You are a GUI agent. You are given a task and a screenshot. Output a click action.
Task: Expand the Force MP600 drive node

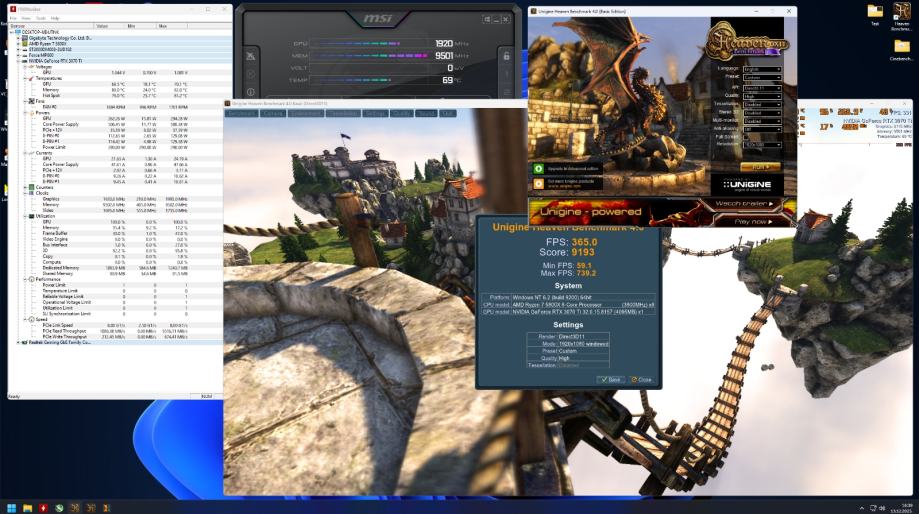pos(19,55)
